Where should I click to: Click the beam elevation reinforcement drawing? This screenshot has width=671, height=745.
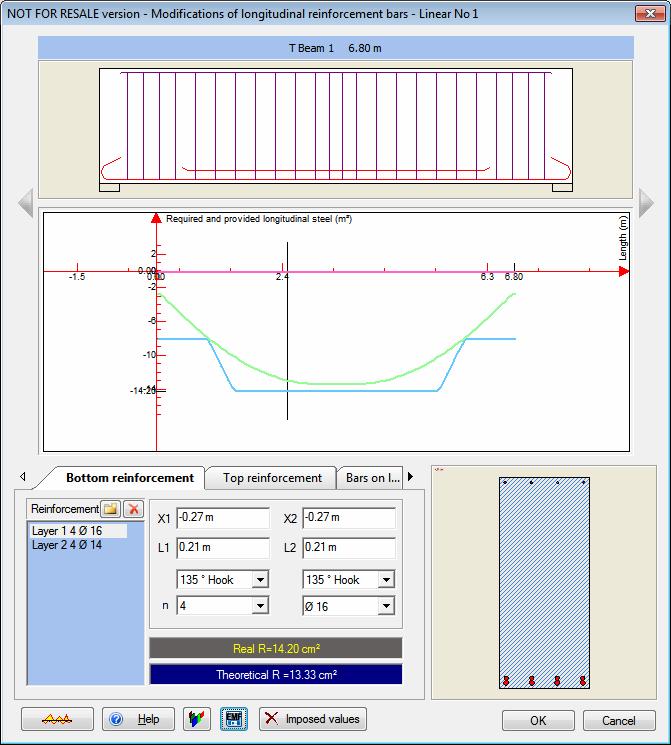coord(336,130)
